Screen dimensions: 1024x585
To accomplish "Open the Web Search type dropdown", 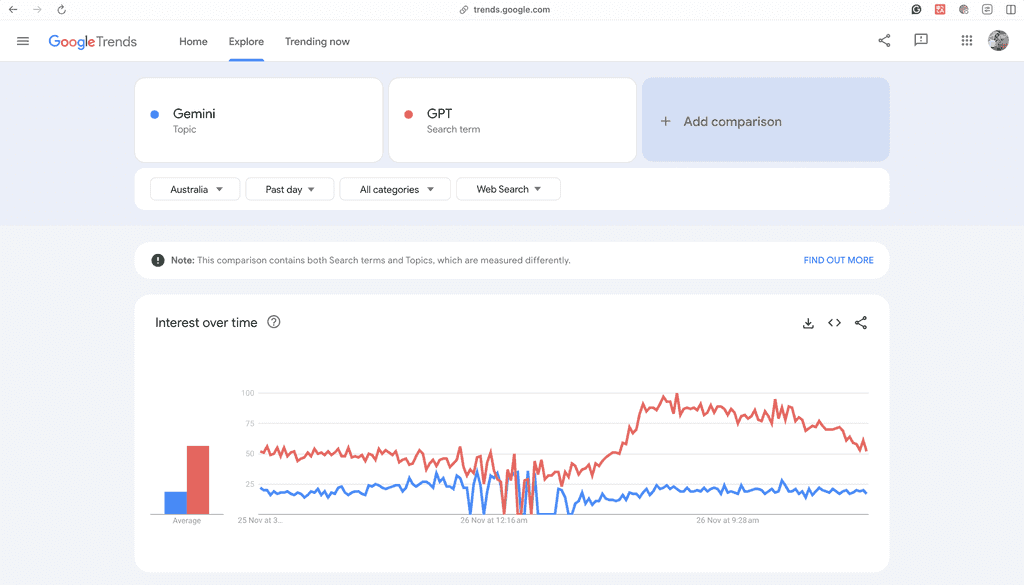I will tap(508, 189).
